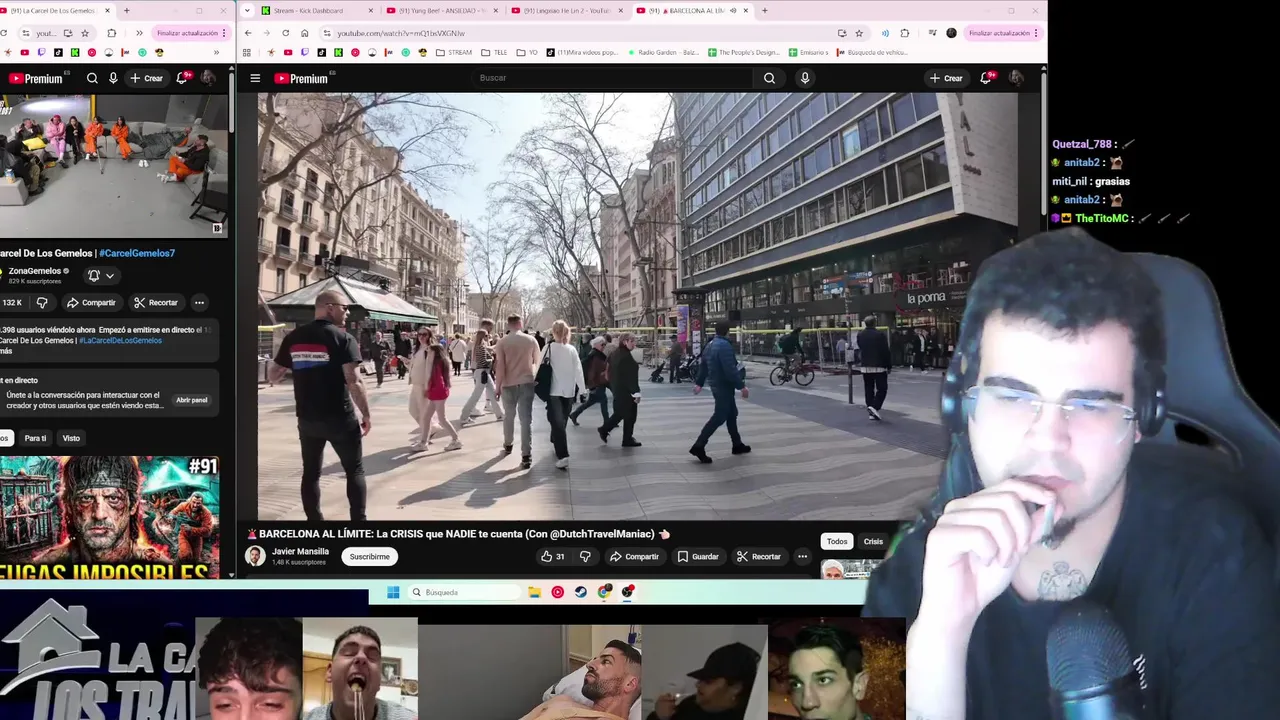The height and width of the screenshot is (720, 1280).
Task: Select the Crisis filter chip
Action: pos(873,541)
